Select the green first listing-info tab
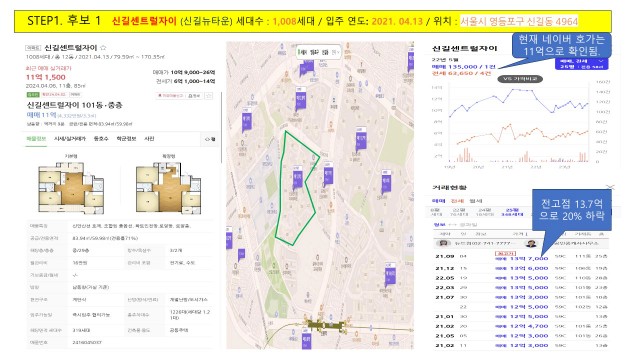Image resolution: width=640 pixels, height=360 pixels. tap(36, 139)
